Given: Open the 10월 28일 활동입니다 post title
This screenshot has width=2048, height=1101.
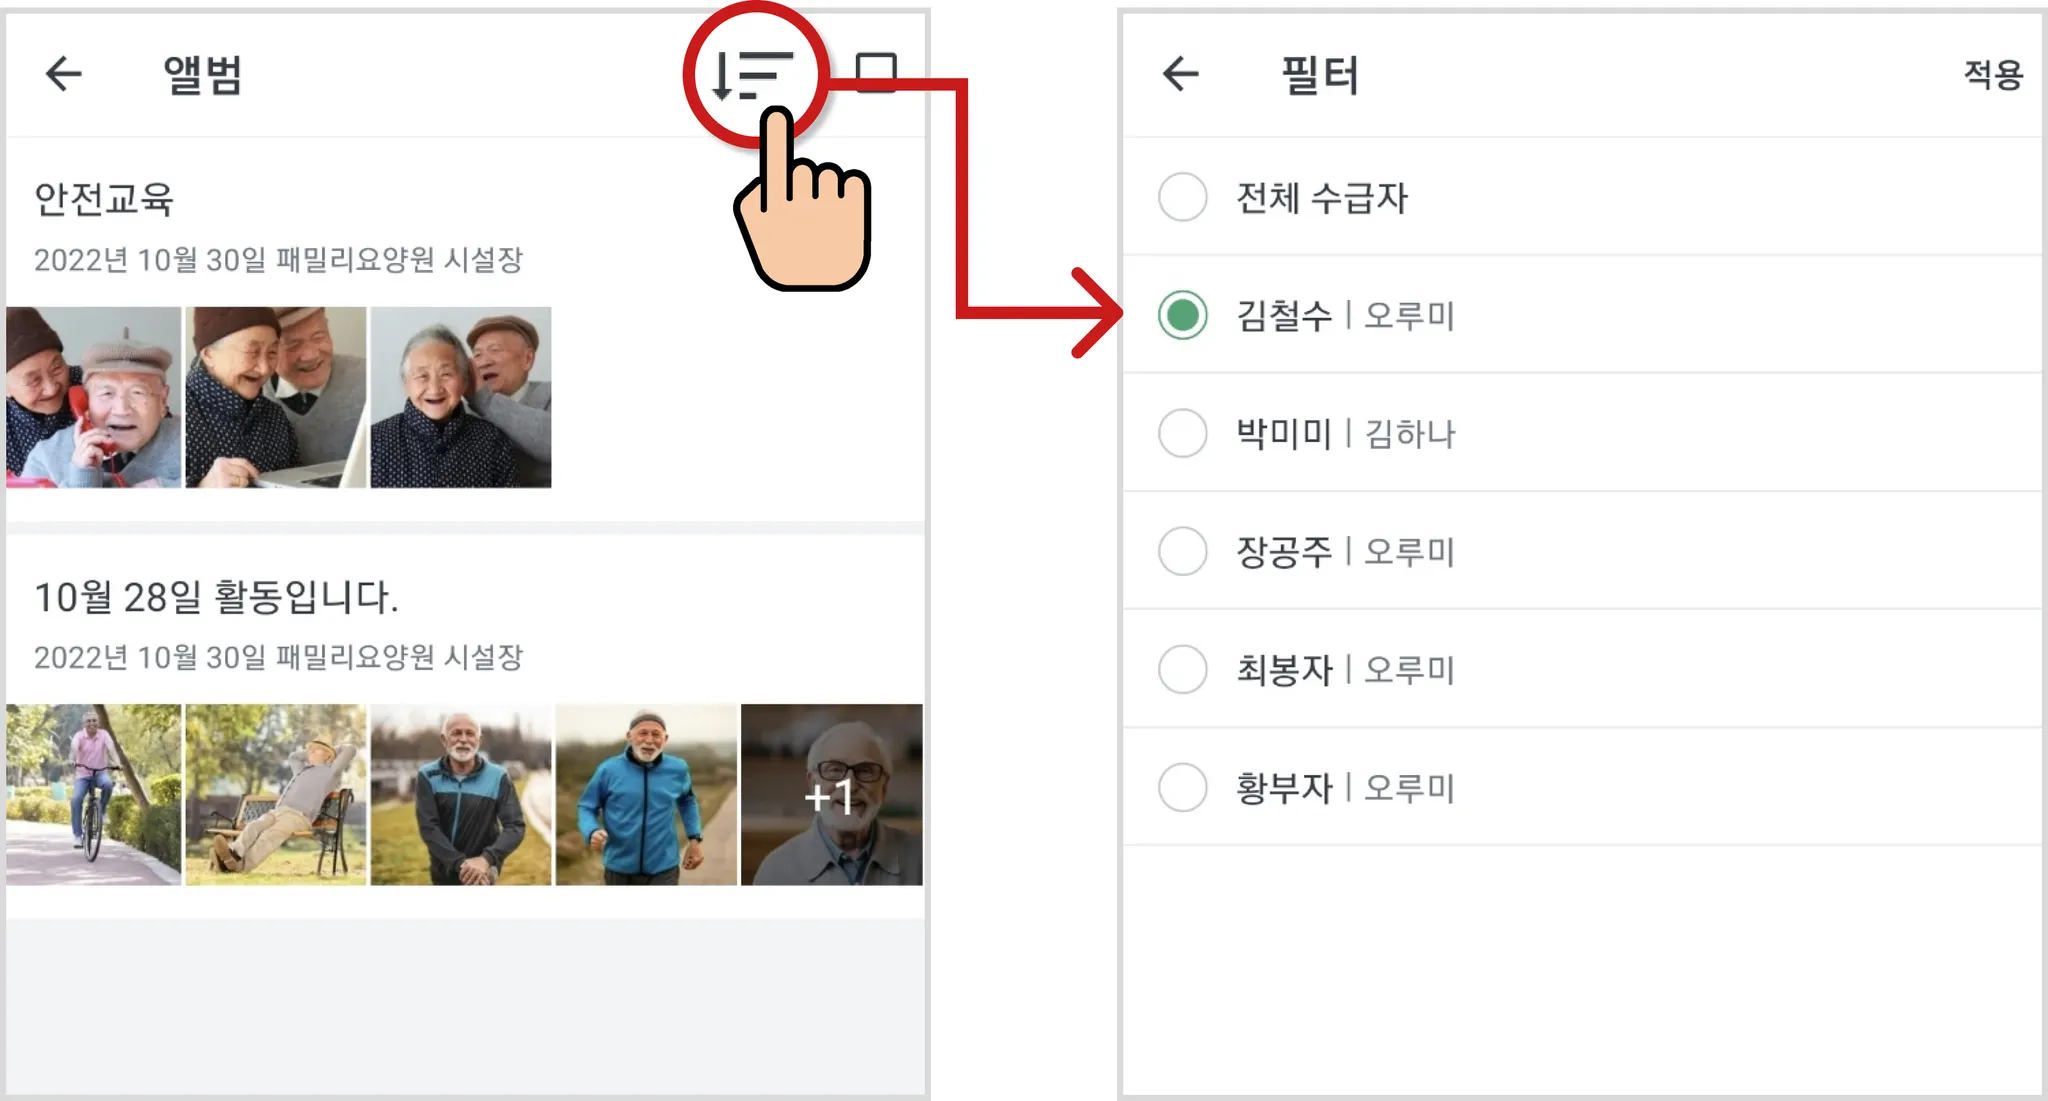Looking at the screenshot, I should tap(216, 597).
